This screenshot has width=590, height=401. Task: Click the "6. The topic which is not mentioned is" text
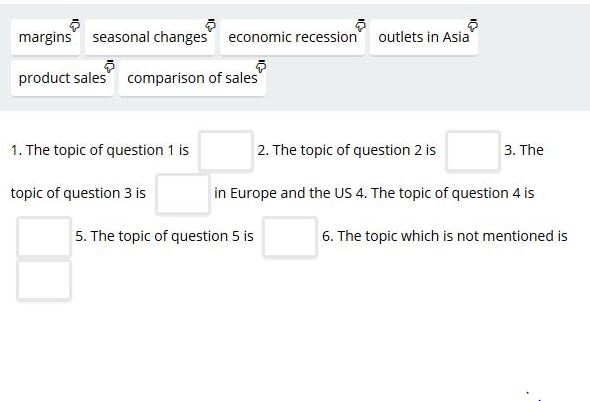pyautogui.click(x=445, y=236)
